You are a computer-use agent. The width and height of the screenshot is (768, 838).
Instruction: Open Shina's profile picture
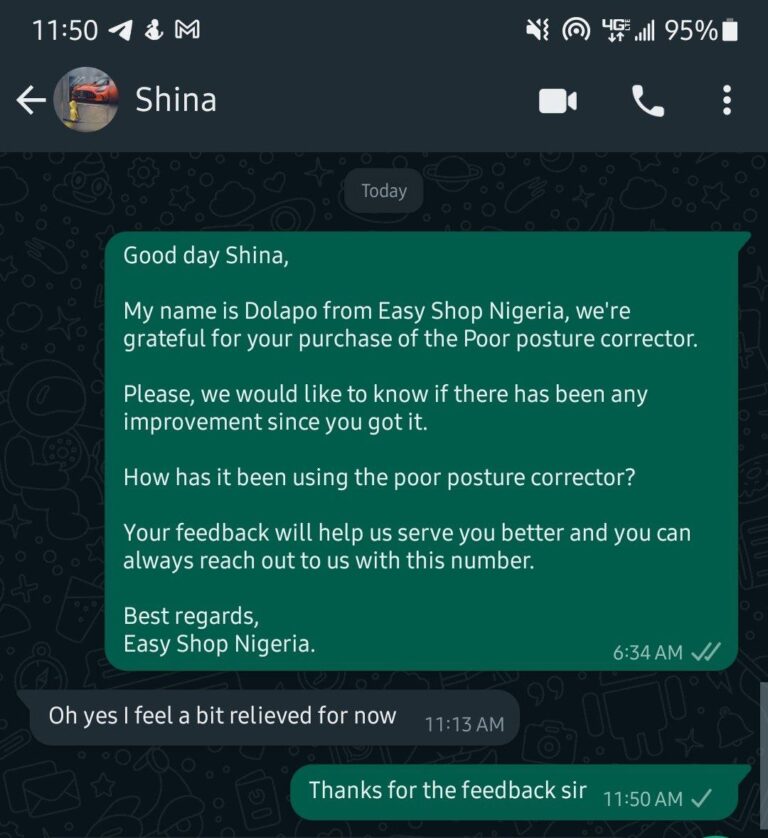coord(86,99)
